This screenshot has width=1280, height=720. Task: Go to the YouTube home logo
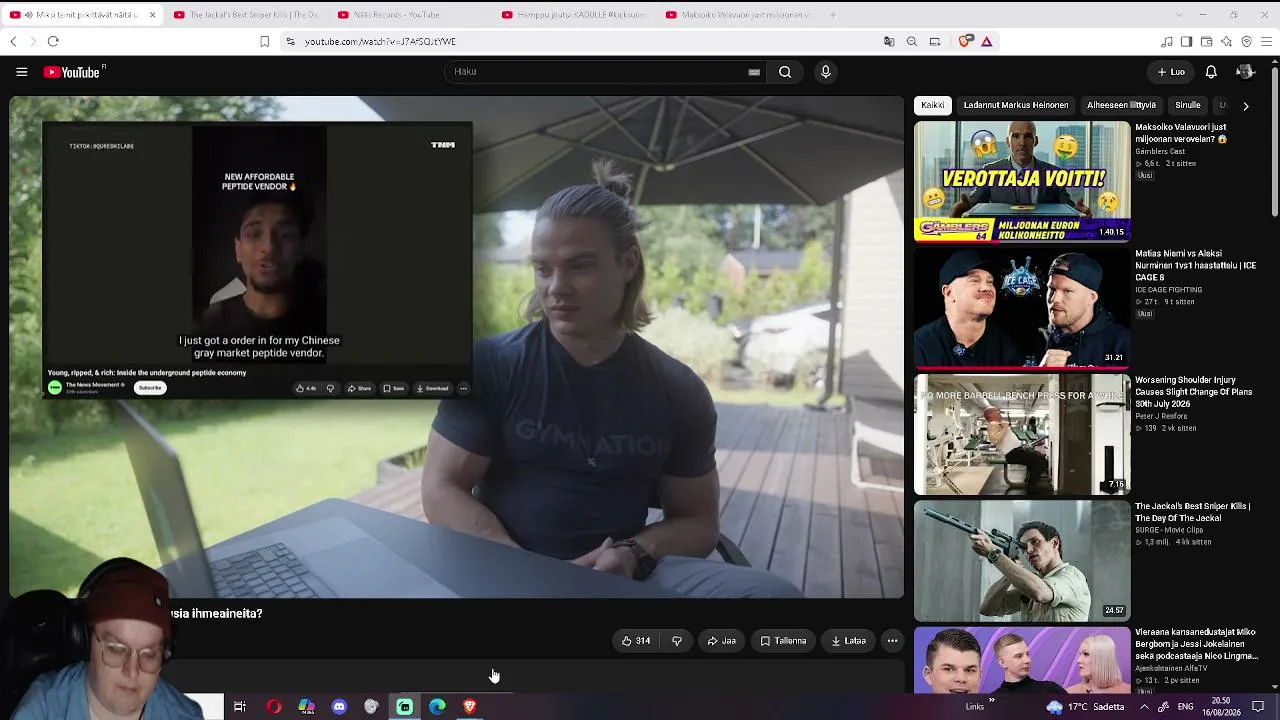tap(72, 72)
